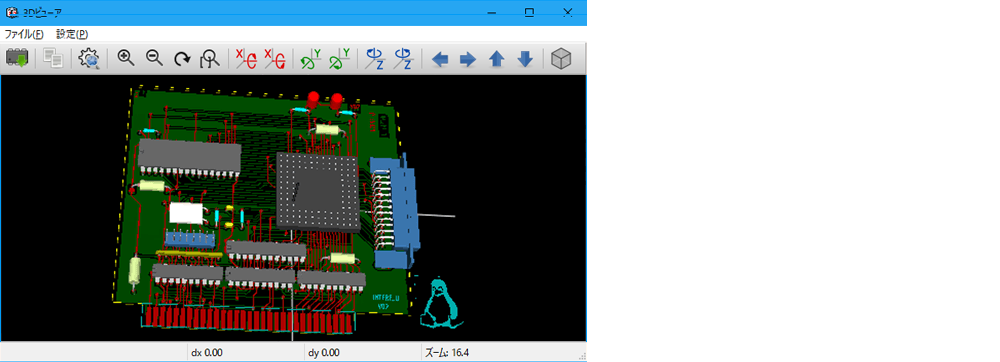Click the first blue Z-axis rotation icon

click(374, 59)
